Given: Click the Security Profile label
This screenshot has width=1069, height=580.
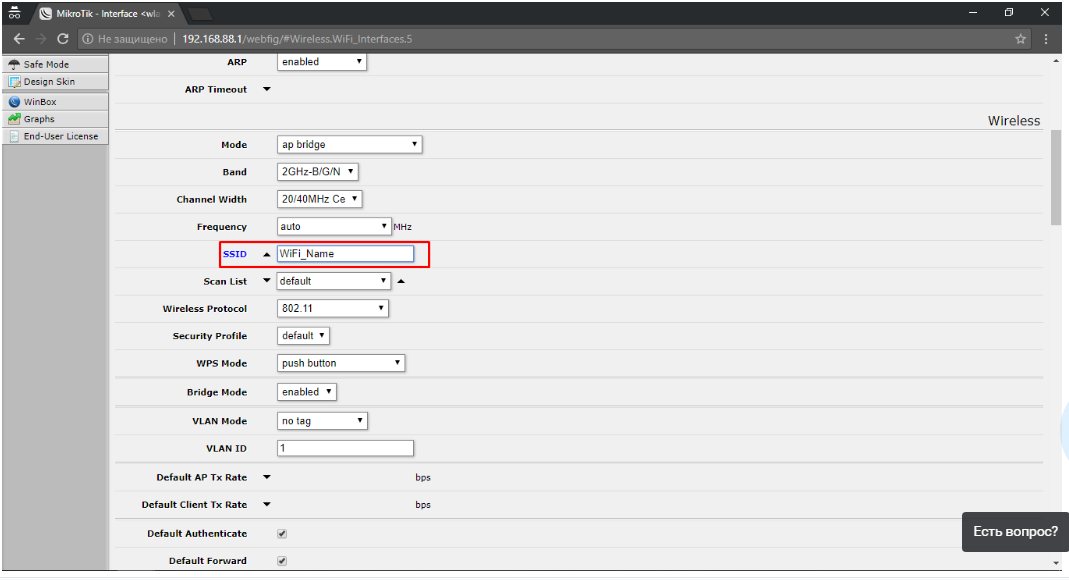Looking at the screenshot, I should [209, 336].
